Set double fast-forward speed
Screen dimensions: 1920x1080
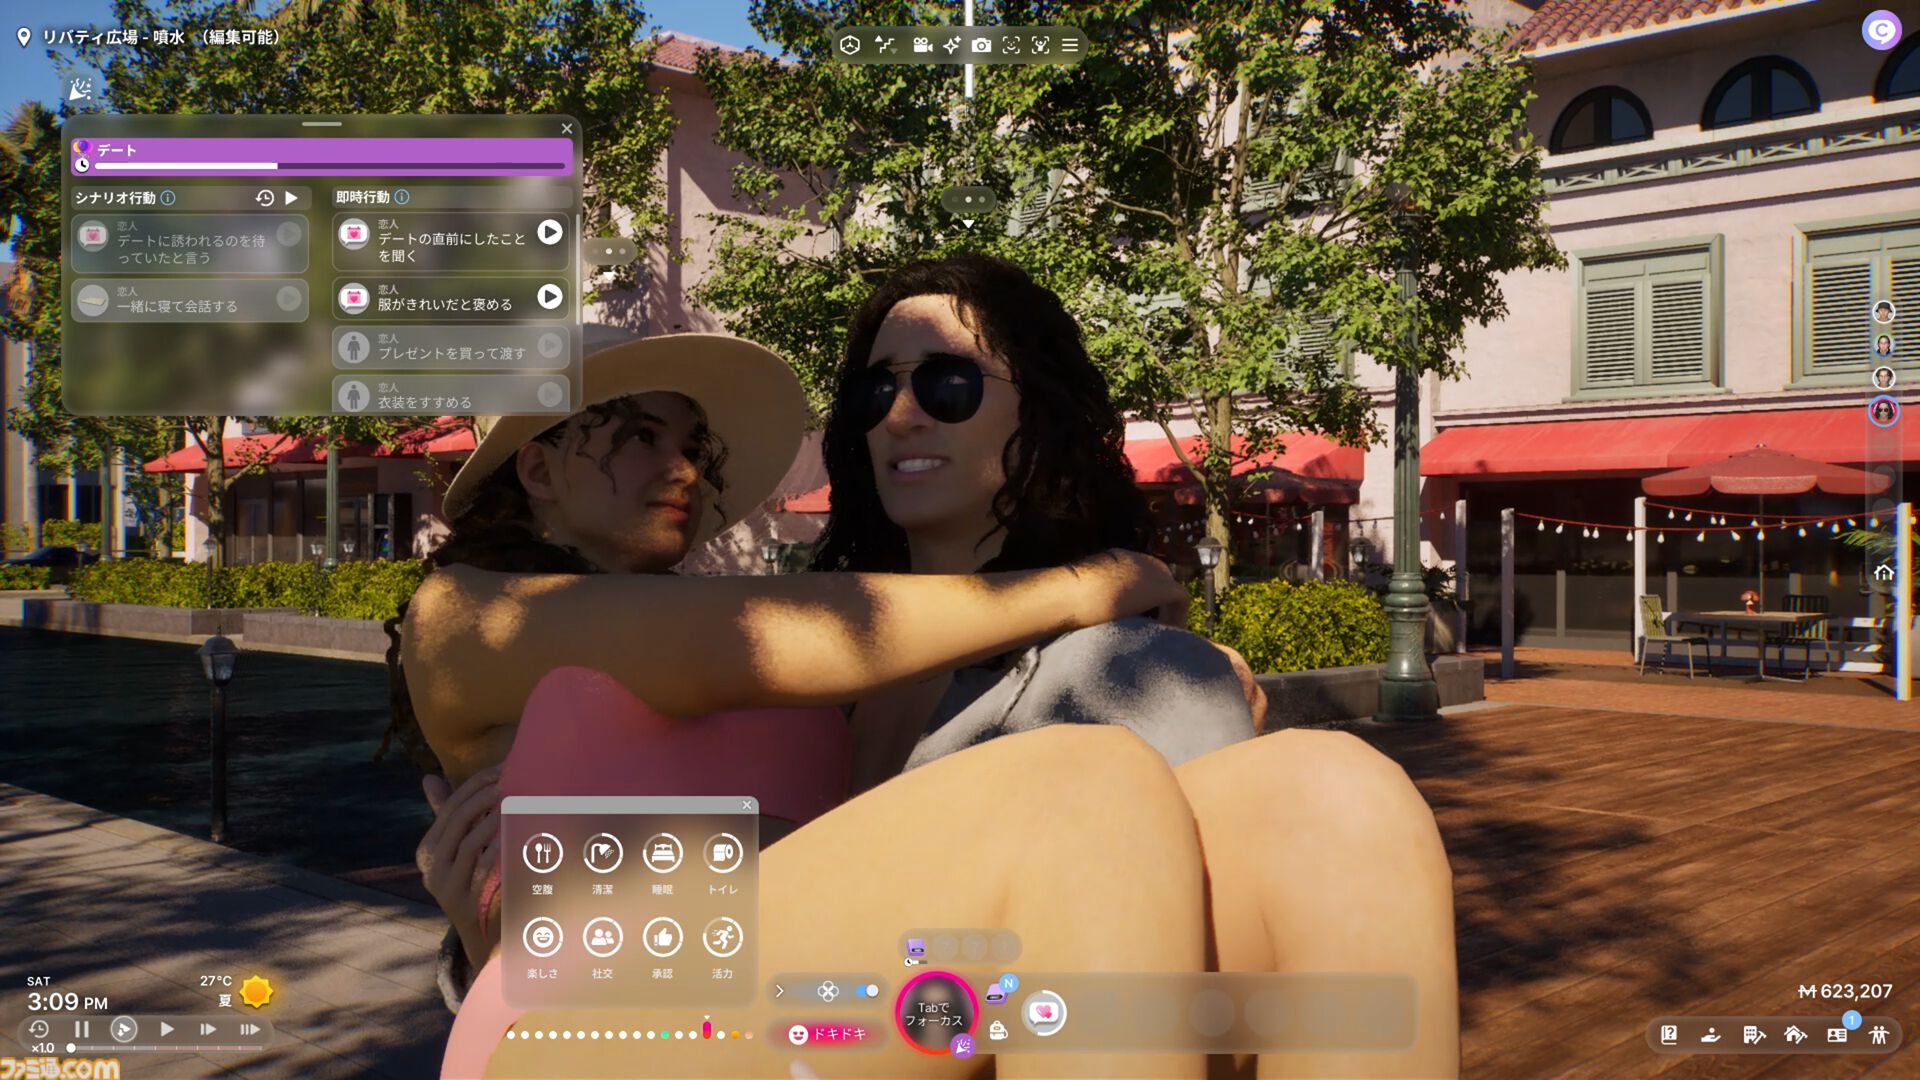[x=208, y=1029]
